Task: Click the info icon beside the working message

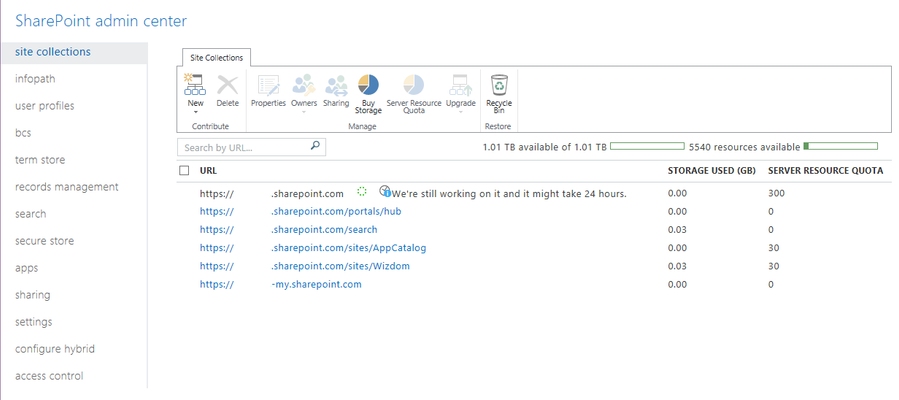Action: (x=388, y=194)
